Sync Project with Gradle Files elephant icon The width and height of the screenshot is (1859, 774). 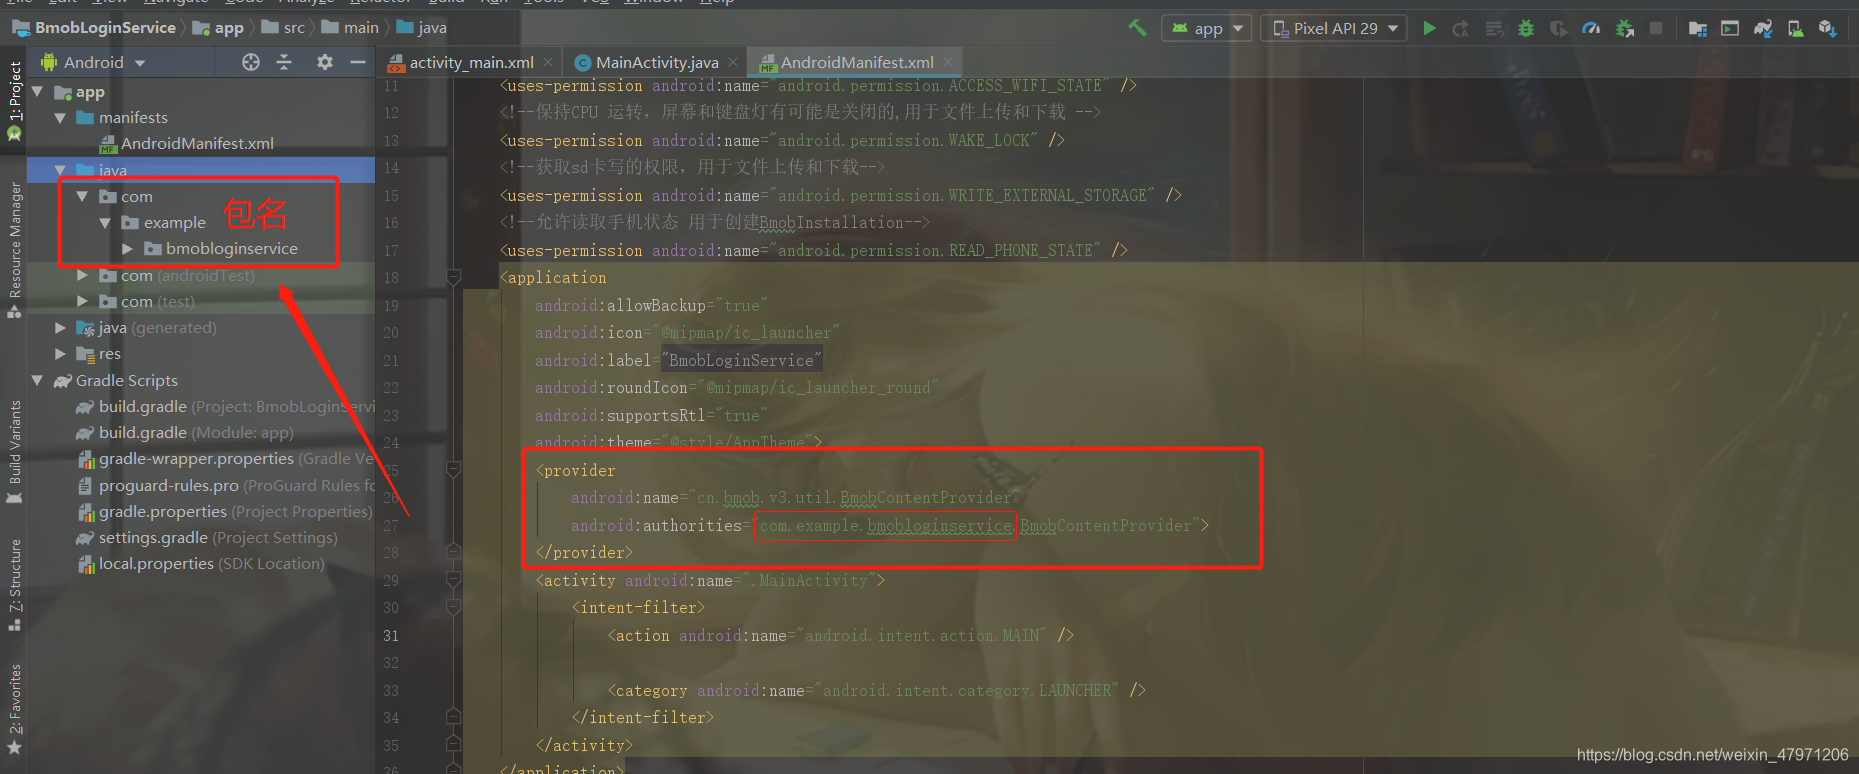click(1763, 28)
